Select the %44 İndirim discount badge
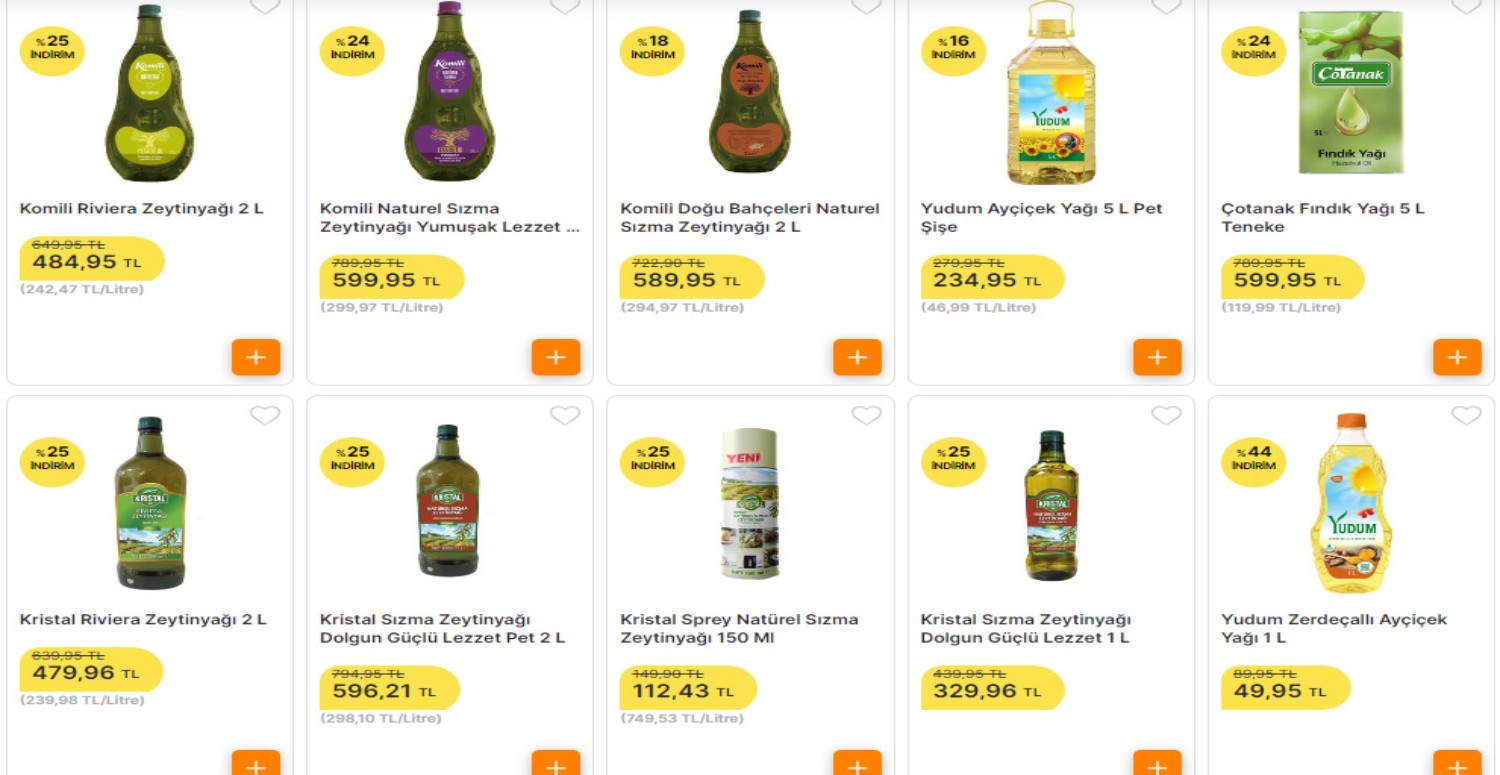Screen dimensions: 1500x775 (1253, 460)
